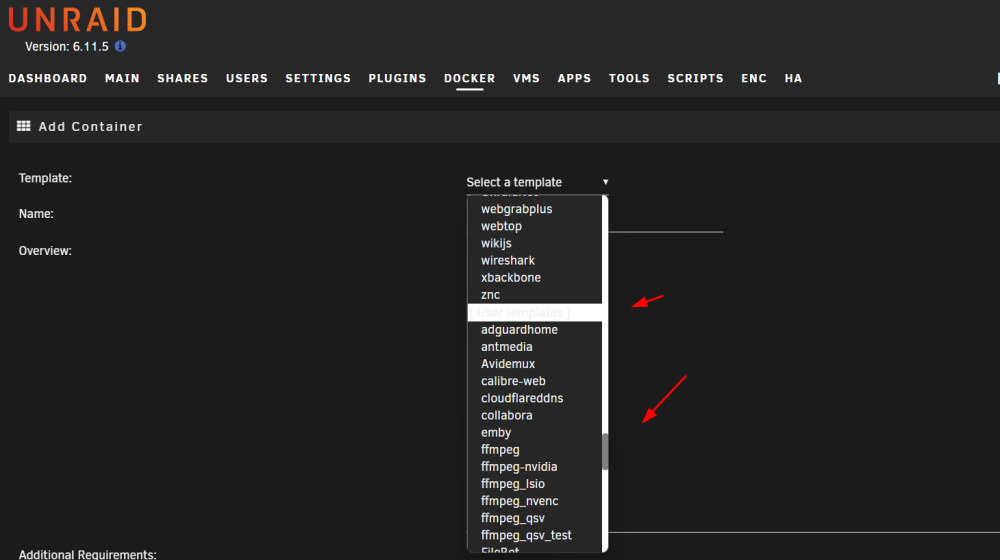Go to the Users tab
Screen dimensions: 1000x560
pyautogui.click(x=247, y=78)
